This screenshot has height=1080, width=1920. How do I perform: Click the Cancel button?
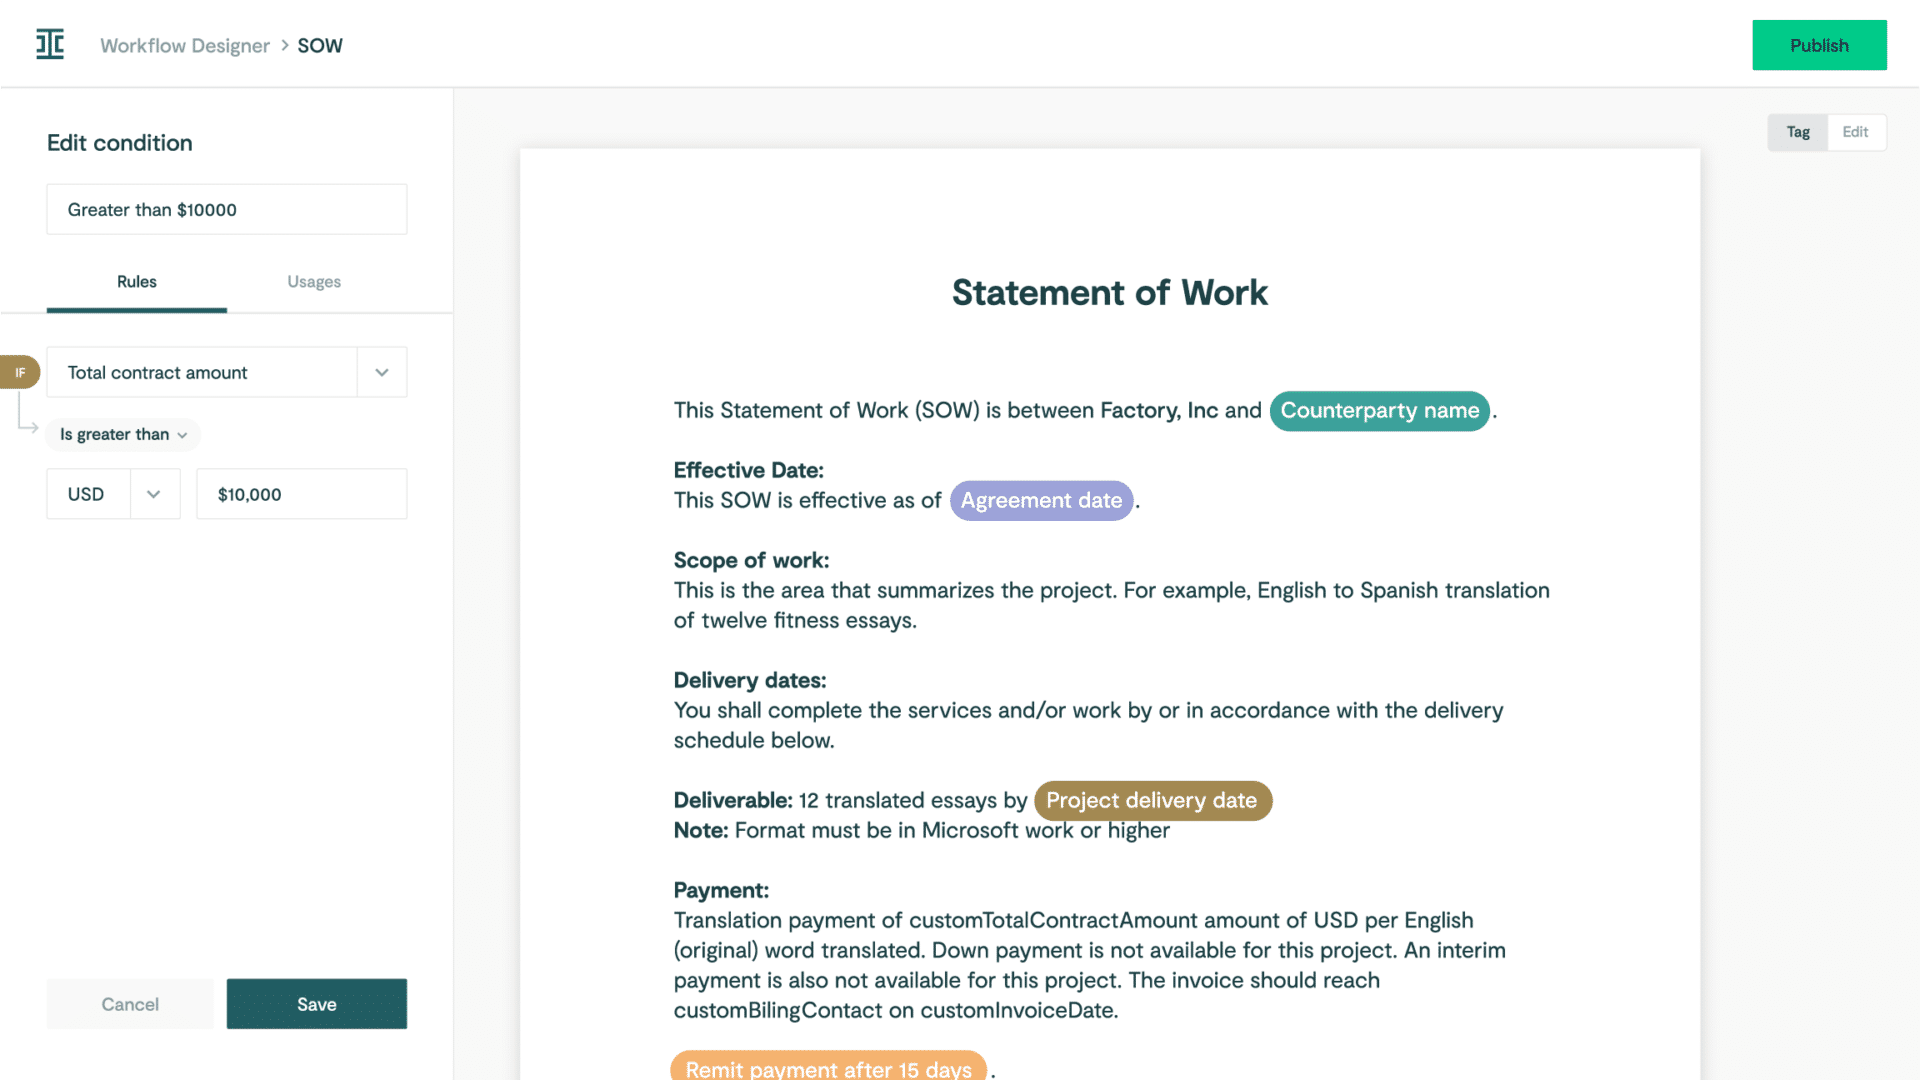(x=129, y=1004)
